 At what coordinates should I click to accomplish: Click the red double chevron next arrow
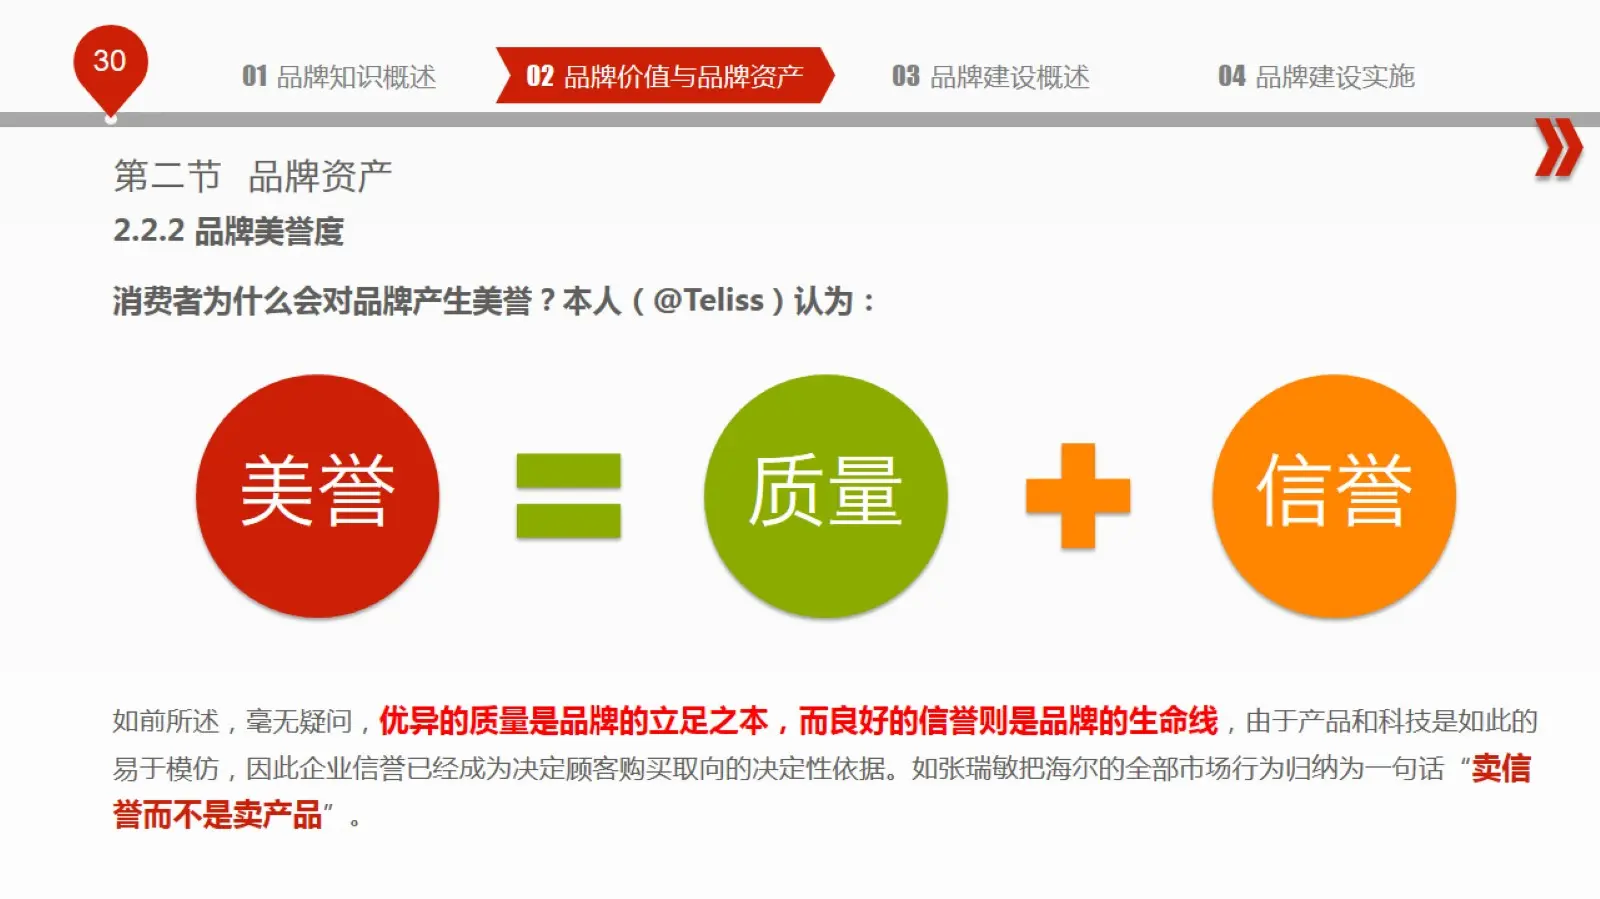click(x=1558, y=148)
